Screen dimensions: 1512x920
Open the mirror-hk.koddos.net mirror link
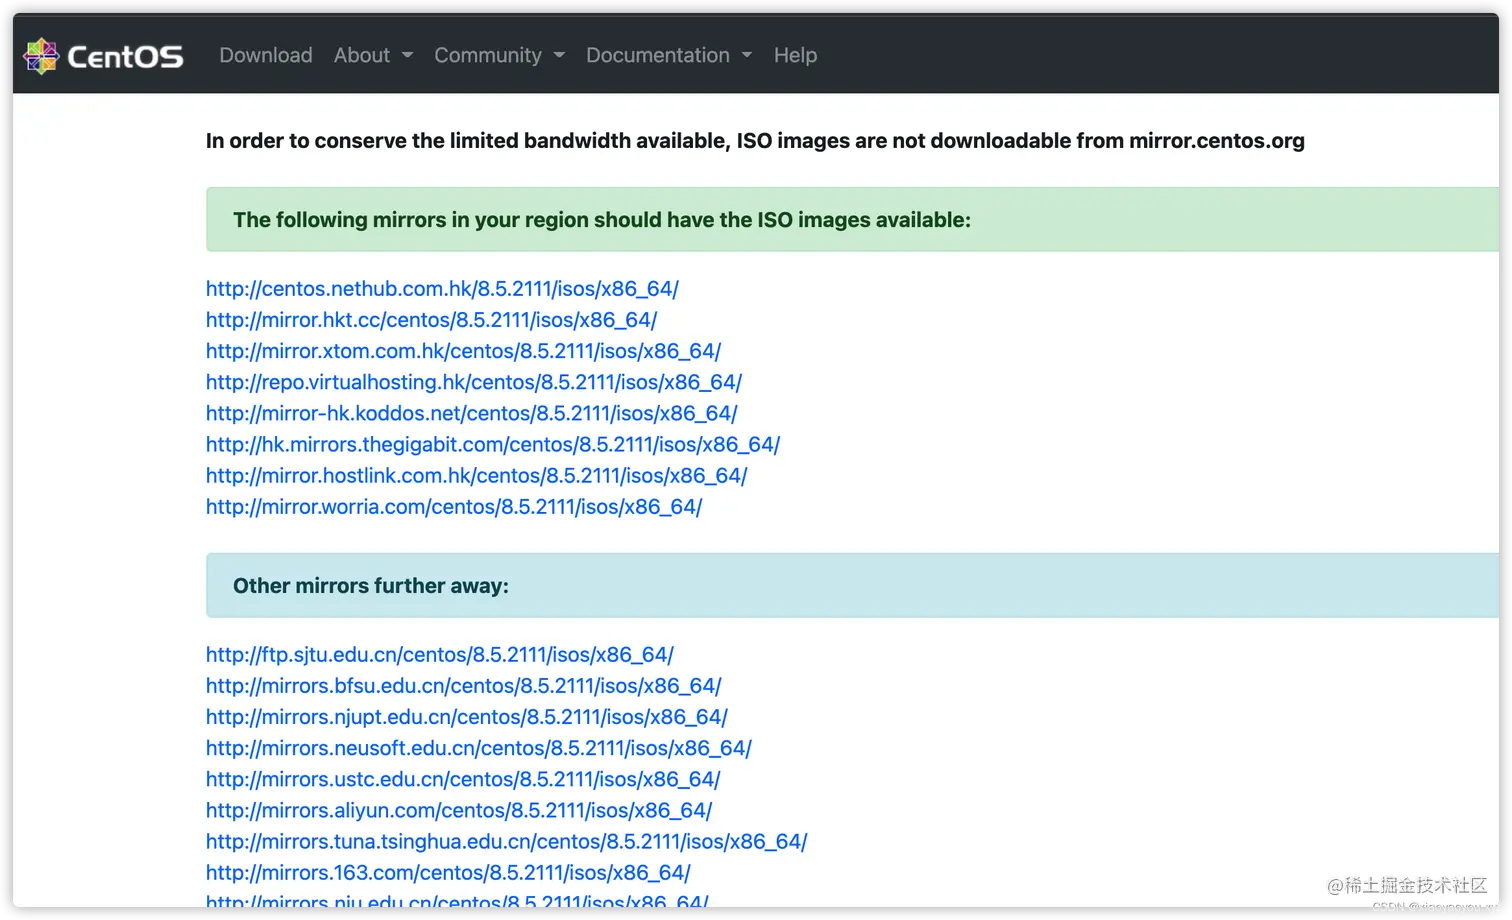point(471,413)
